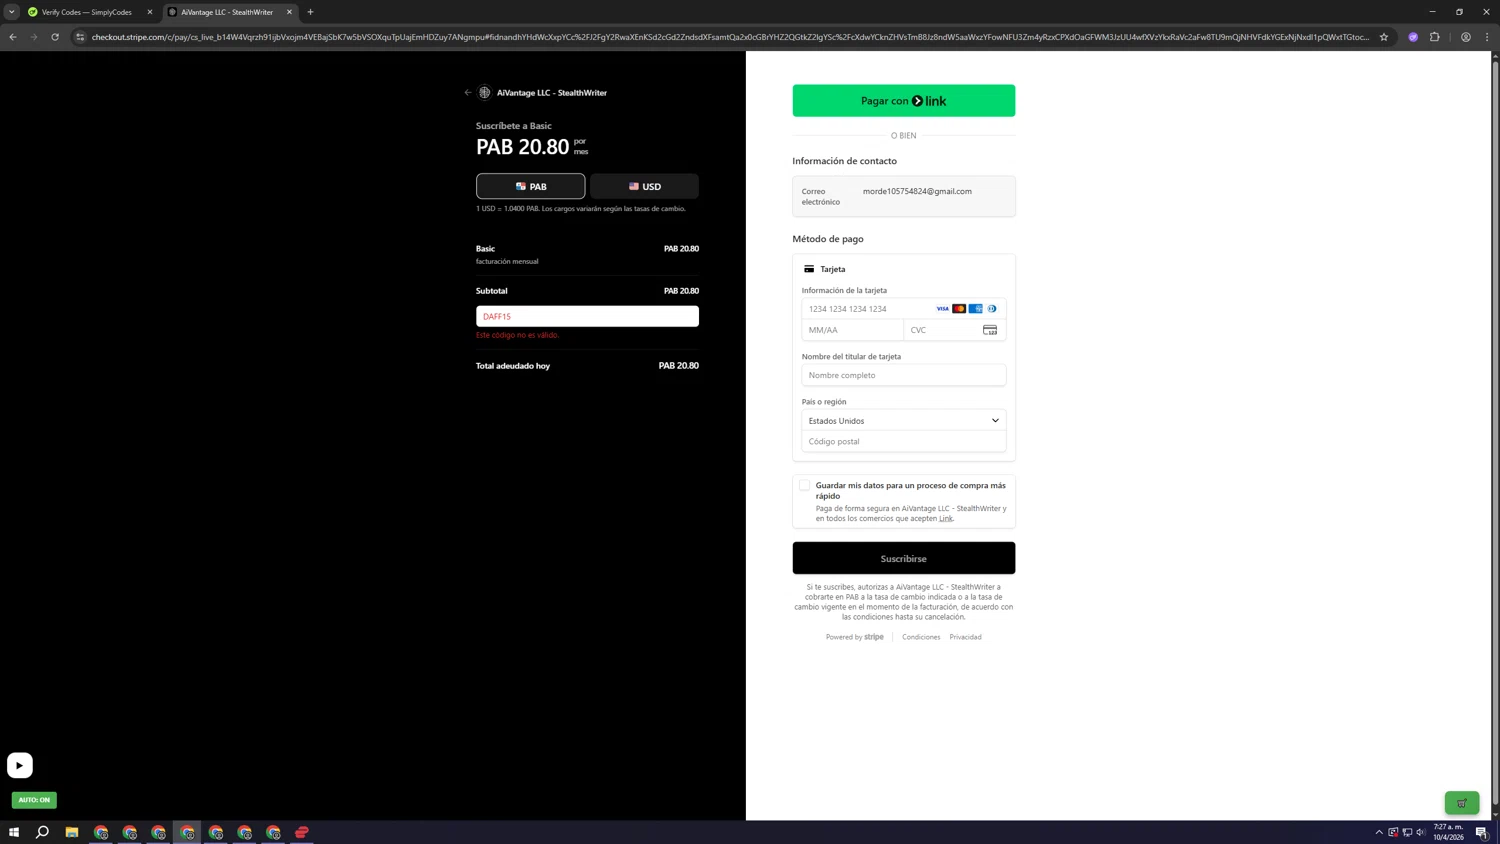The image size is (1500, 844).
Task: Open the purple extension icon in toolbar
Action: (x=1413, y=37)
